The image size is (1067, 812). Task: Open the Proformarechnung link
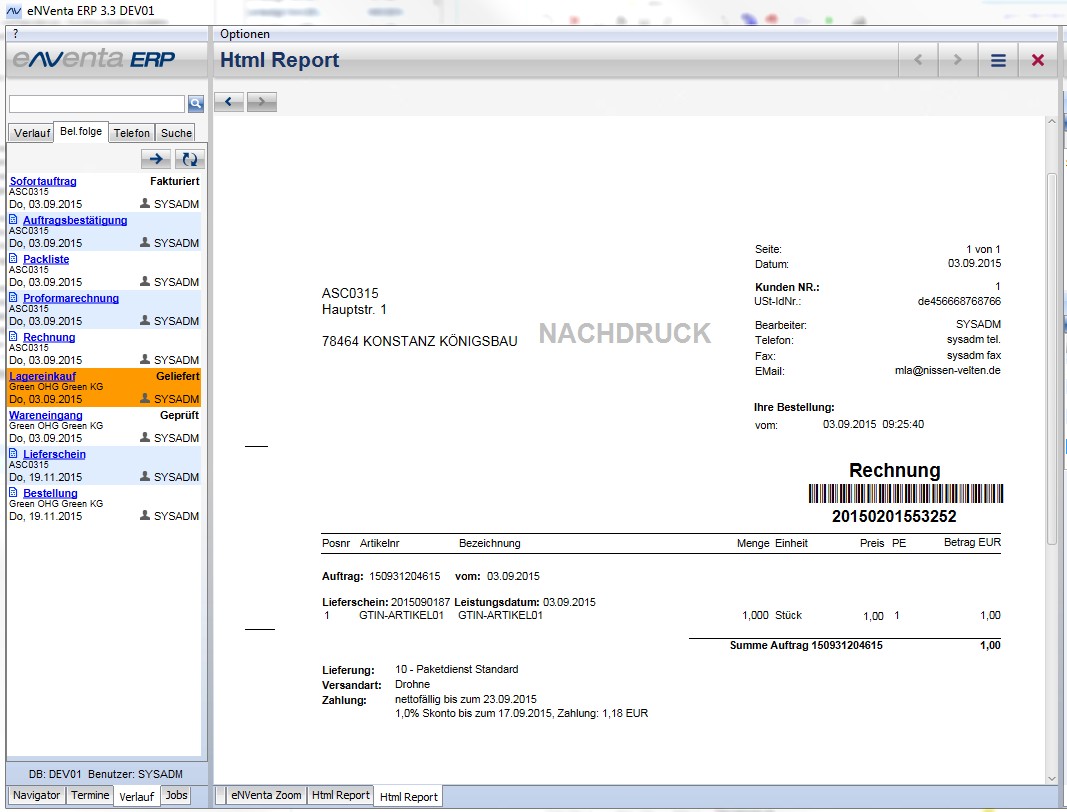pos(71,298)
